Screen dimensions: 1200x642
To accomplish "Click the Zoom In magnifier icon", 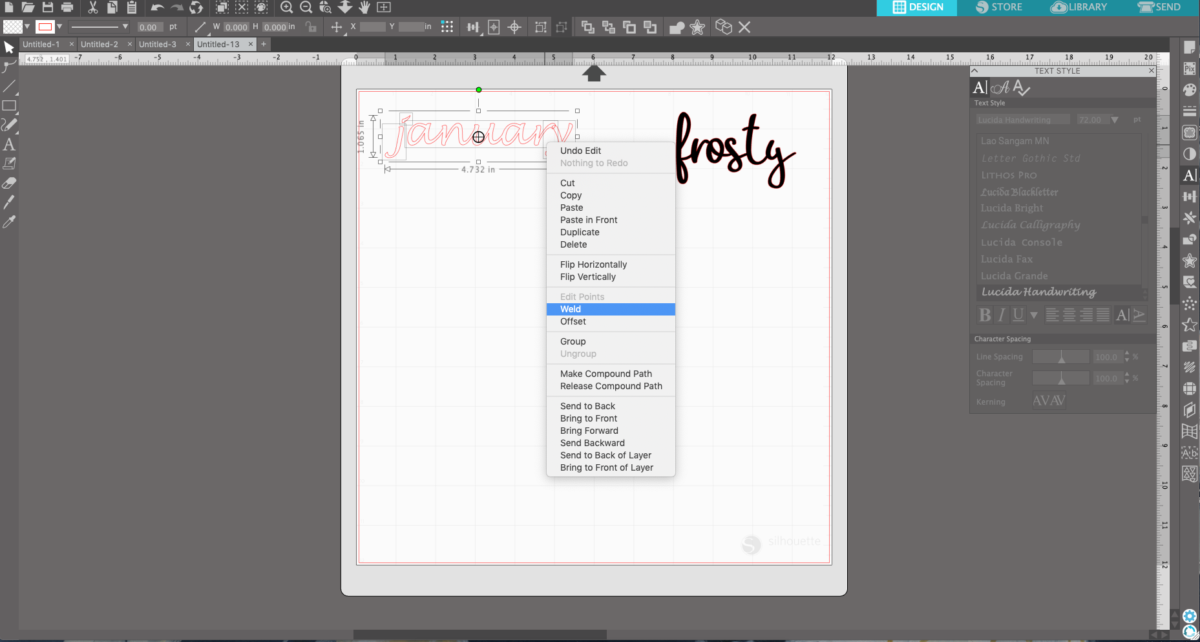I will (286, 7).
